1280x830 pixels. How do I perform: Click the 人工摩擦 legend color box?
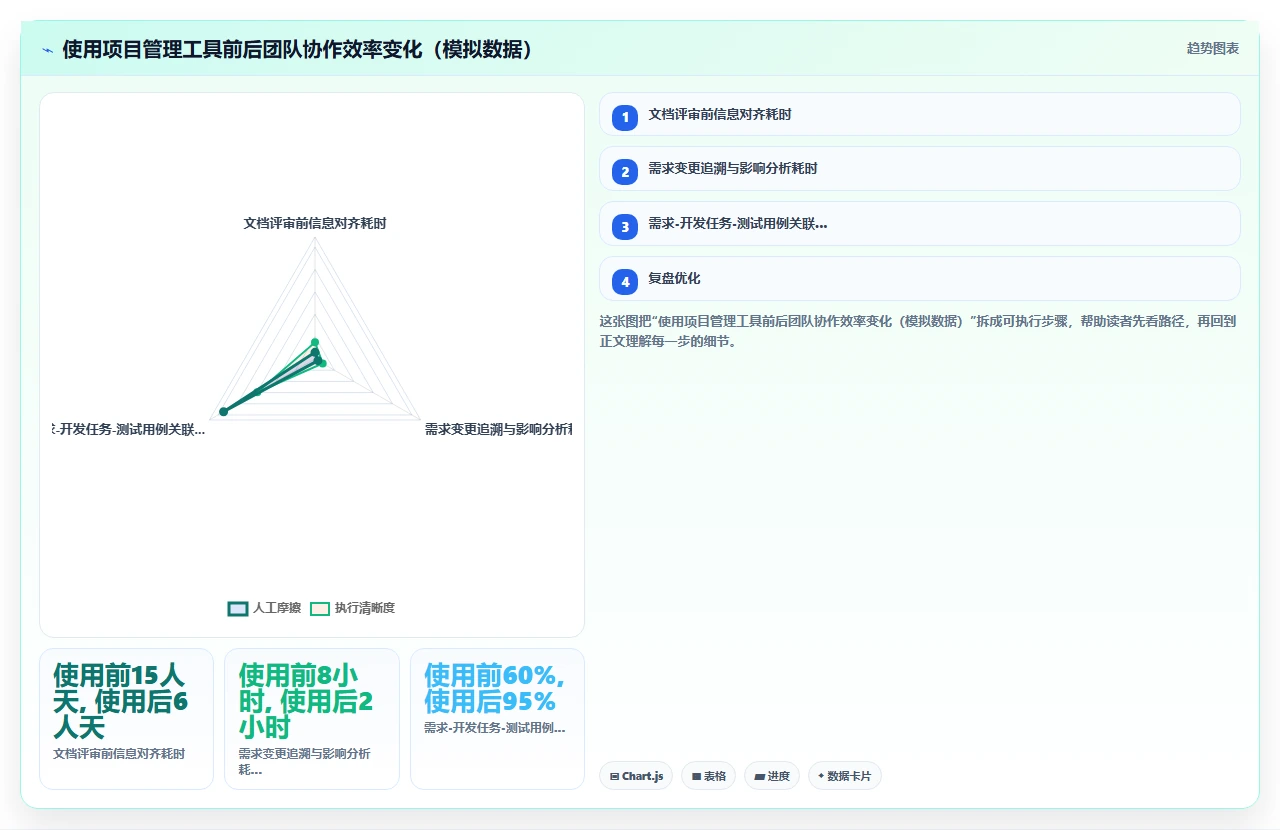point(238,608)
